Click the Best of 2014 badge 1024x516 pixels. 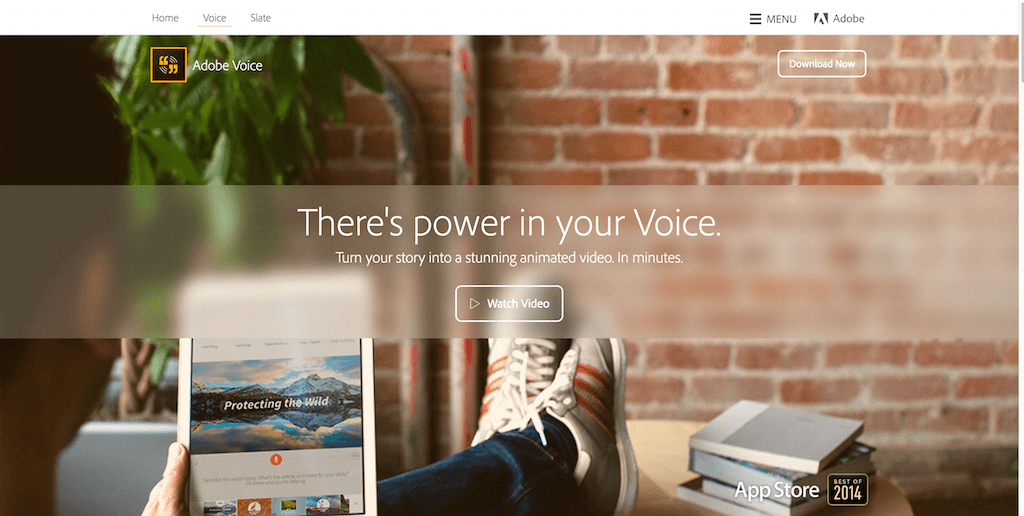(848, 490)
